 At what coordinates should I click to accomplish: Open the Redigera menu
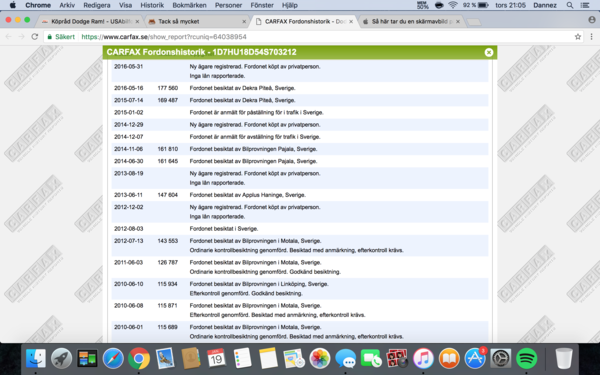(97, 5)
